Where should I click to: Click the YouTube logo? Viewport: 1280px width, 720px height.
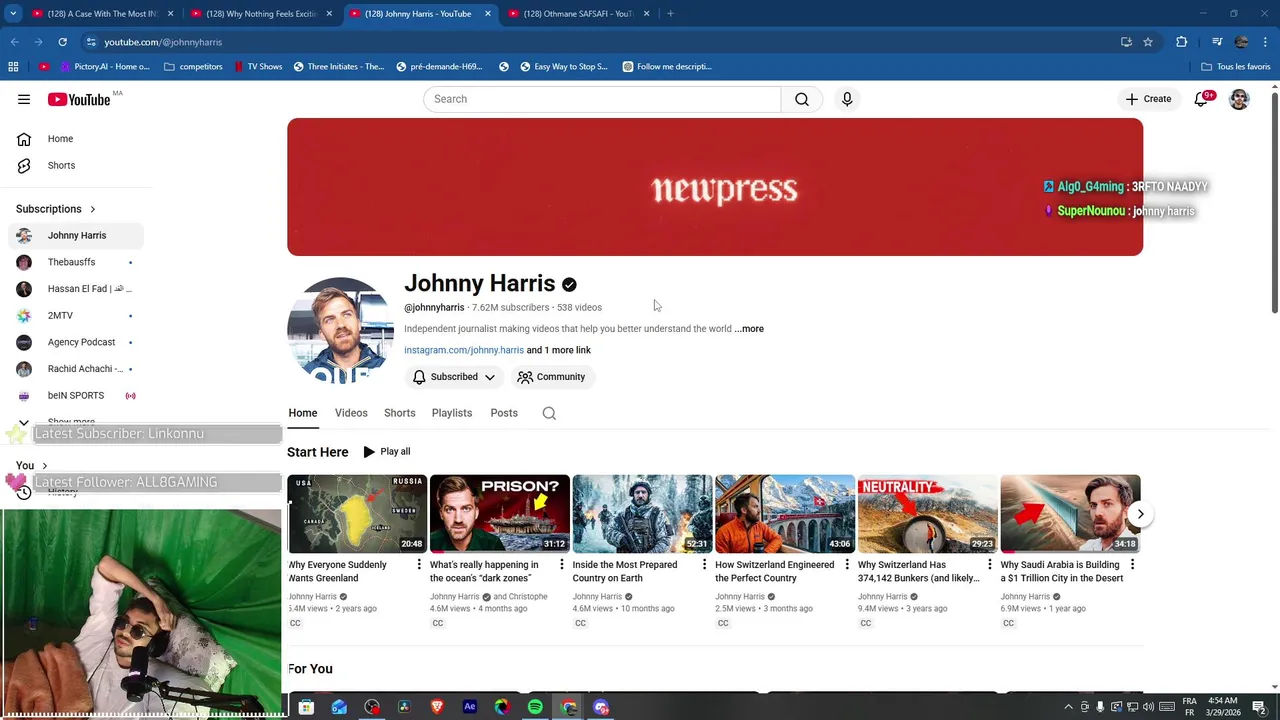pyautogui.click(x=79, y=99)
